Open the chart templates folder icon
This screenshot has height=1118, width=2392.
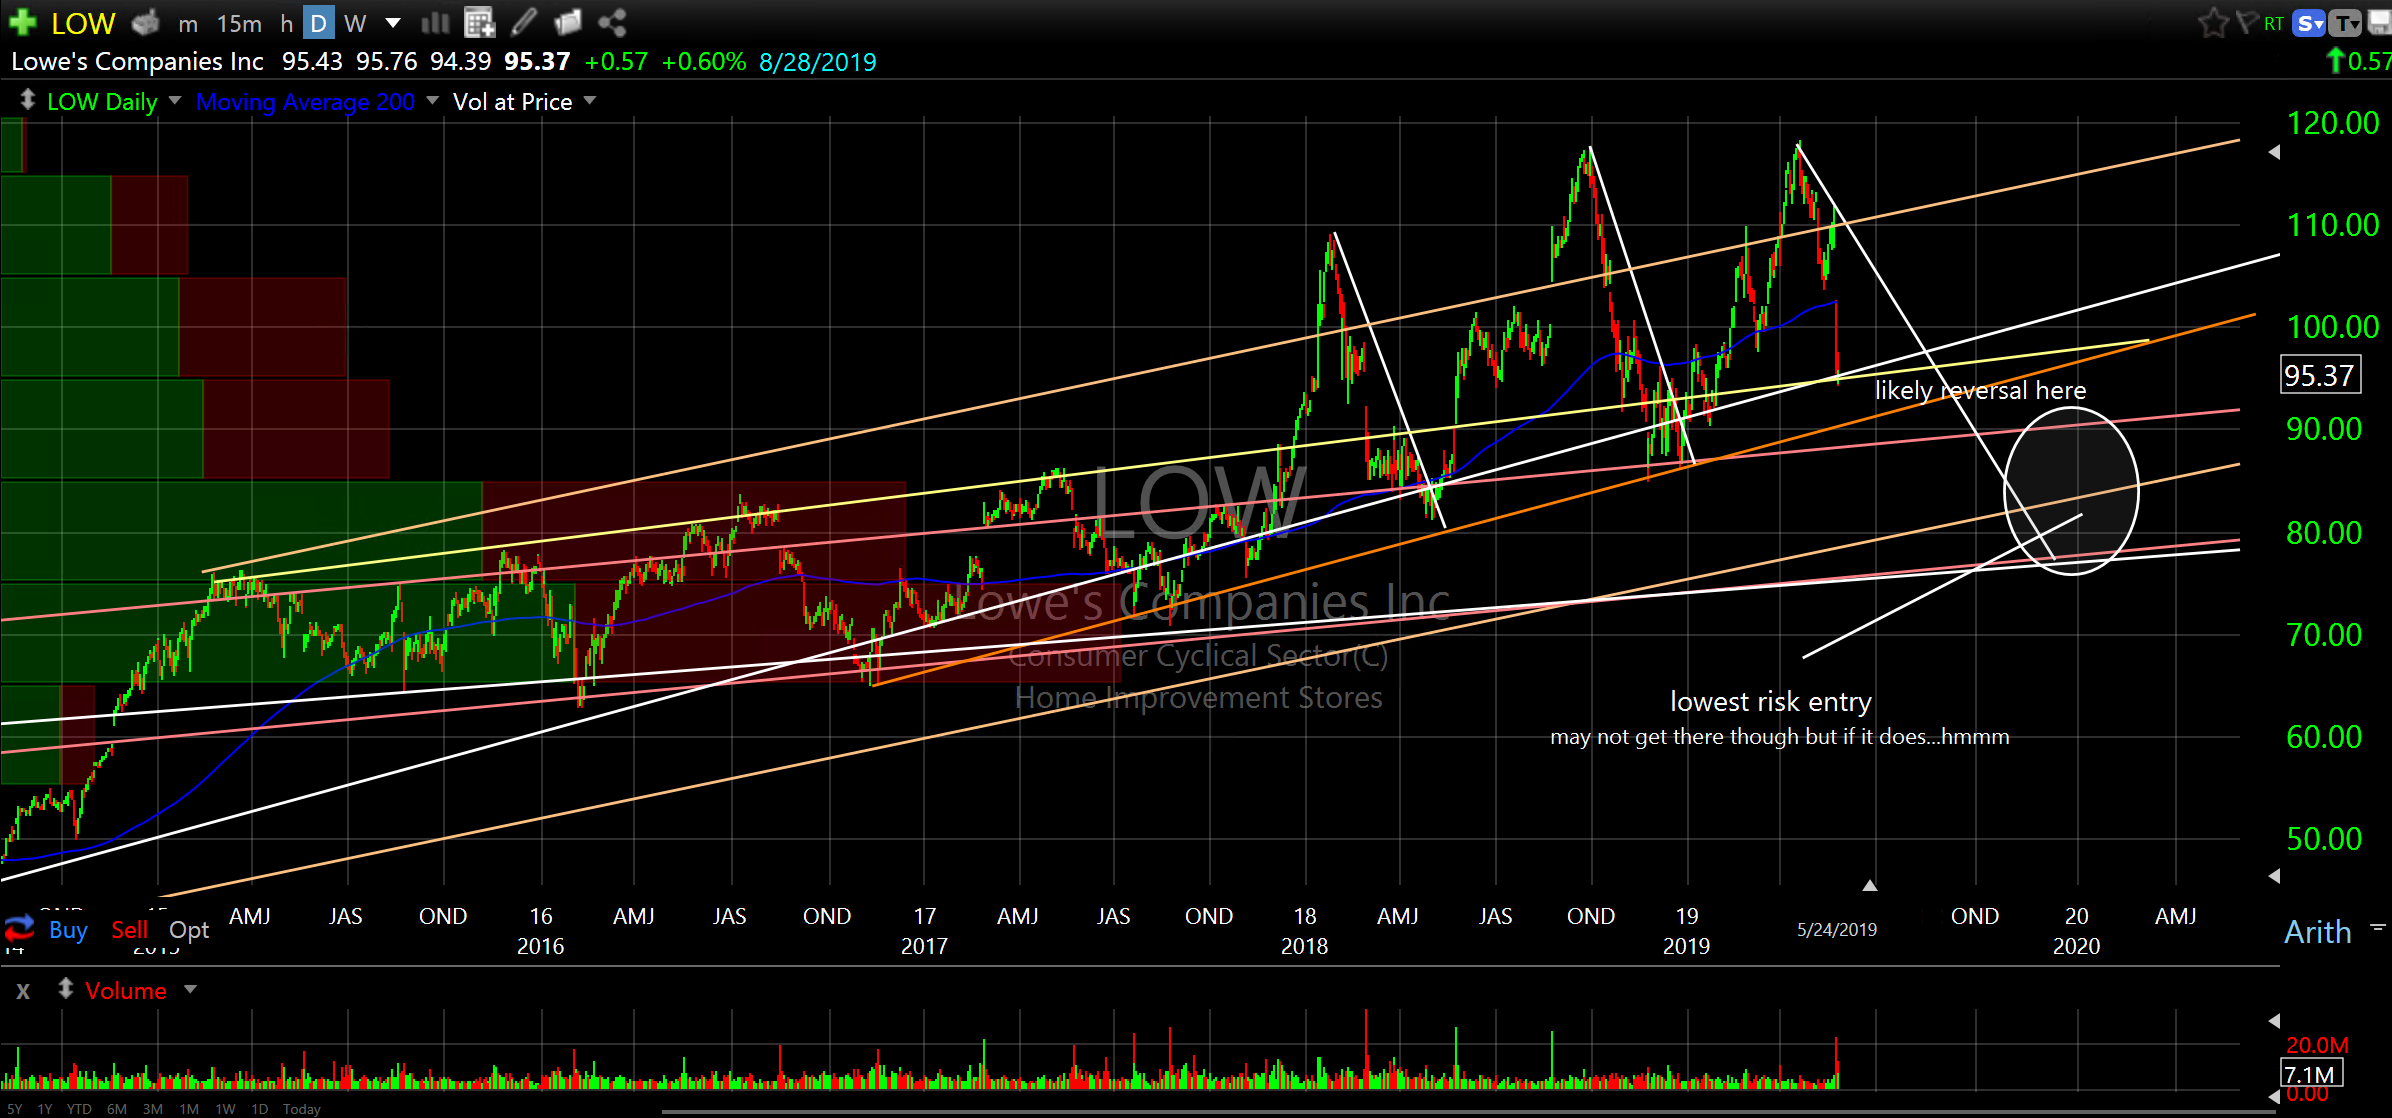(568, 21)
